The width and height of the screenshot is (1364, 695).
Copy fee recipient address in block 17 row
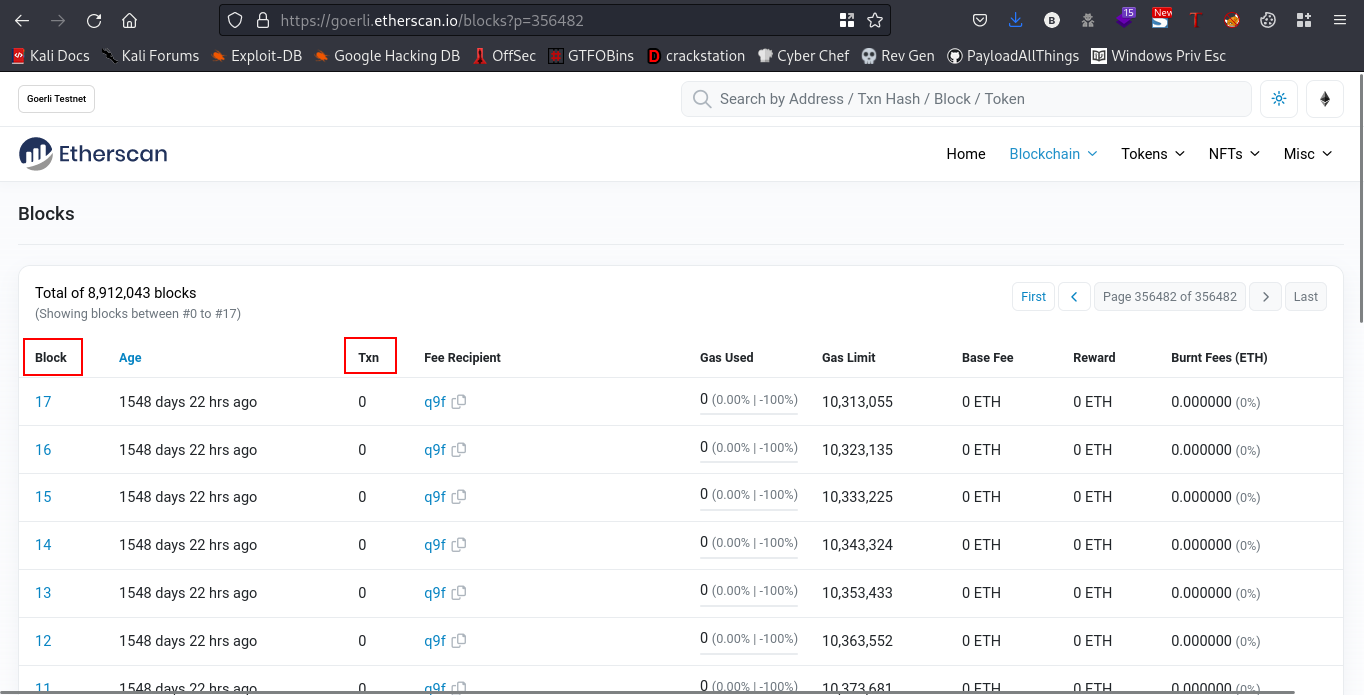tap(459, 402)
